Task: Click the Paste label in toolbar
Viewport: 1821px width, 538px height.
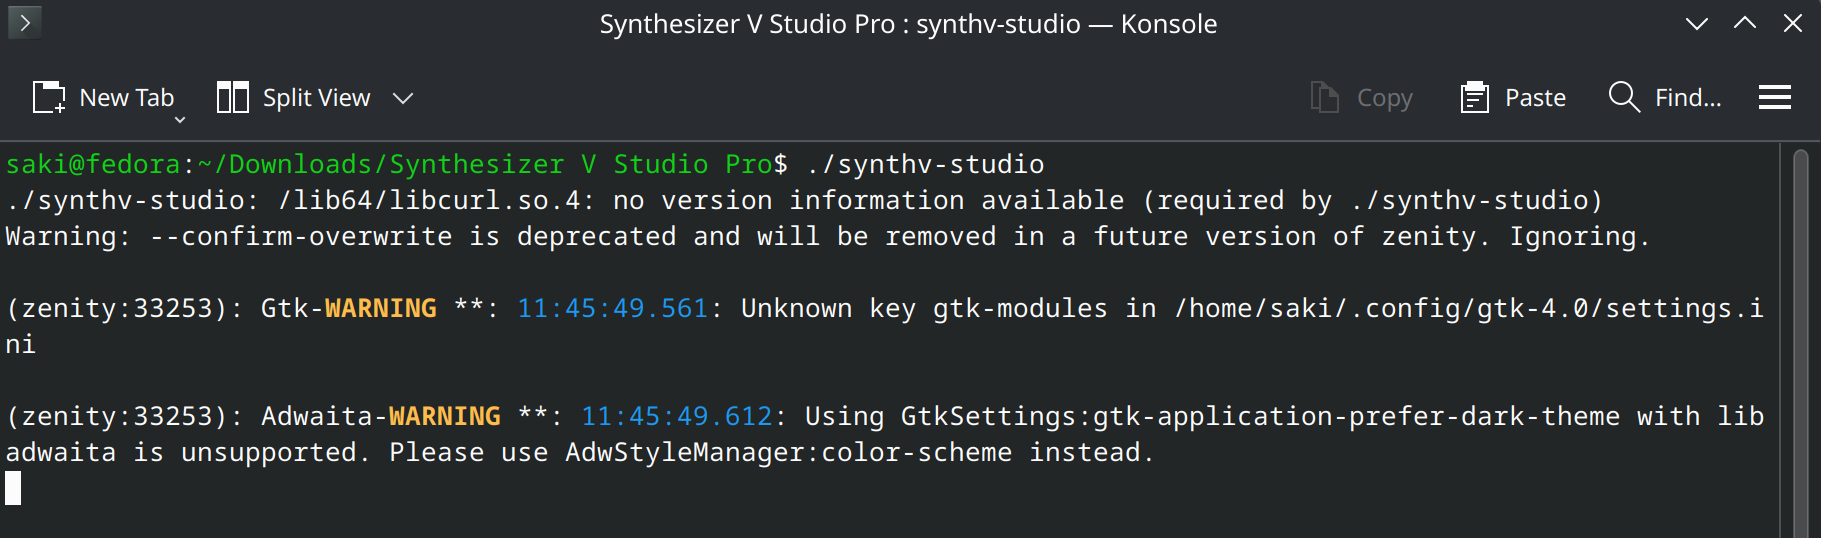Action: [x=1535, y=98]
